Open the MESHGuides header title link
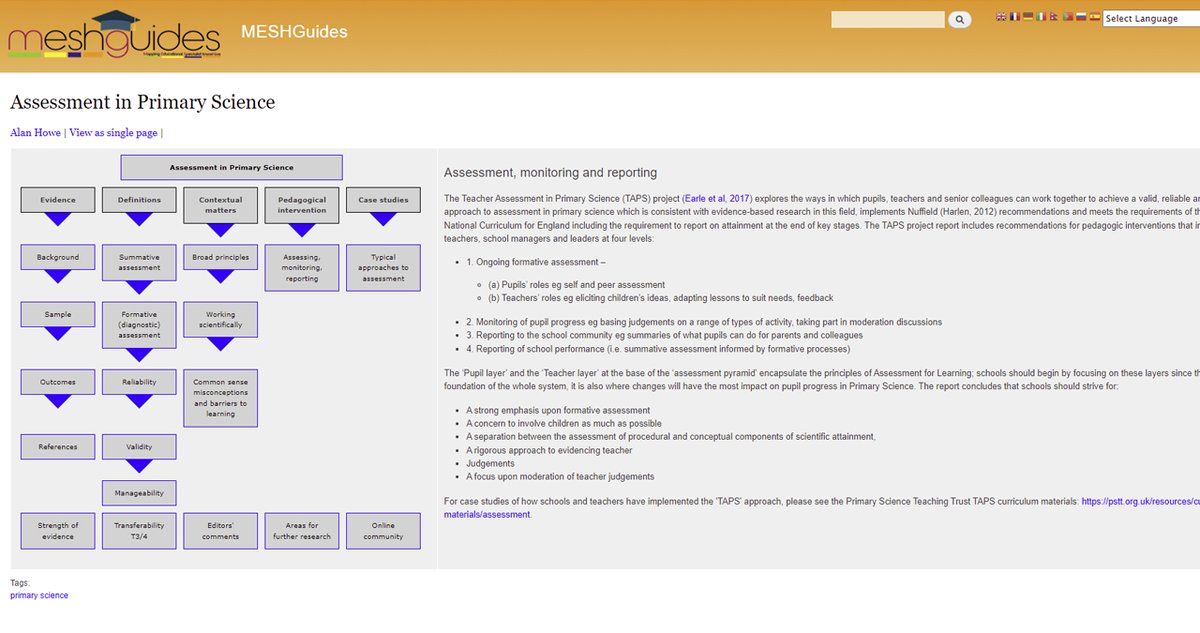 (x=294, y=32)
